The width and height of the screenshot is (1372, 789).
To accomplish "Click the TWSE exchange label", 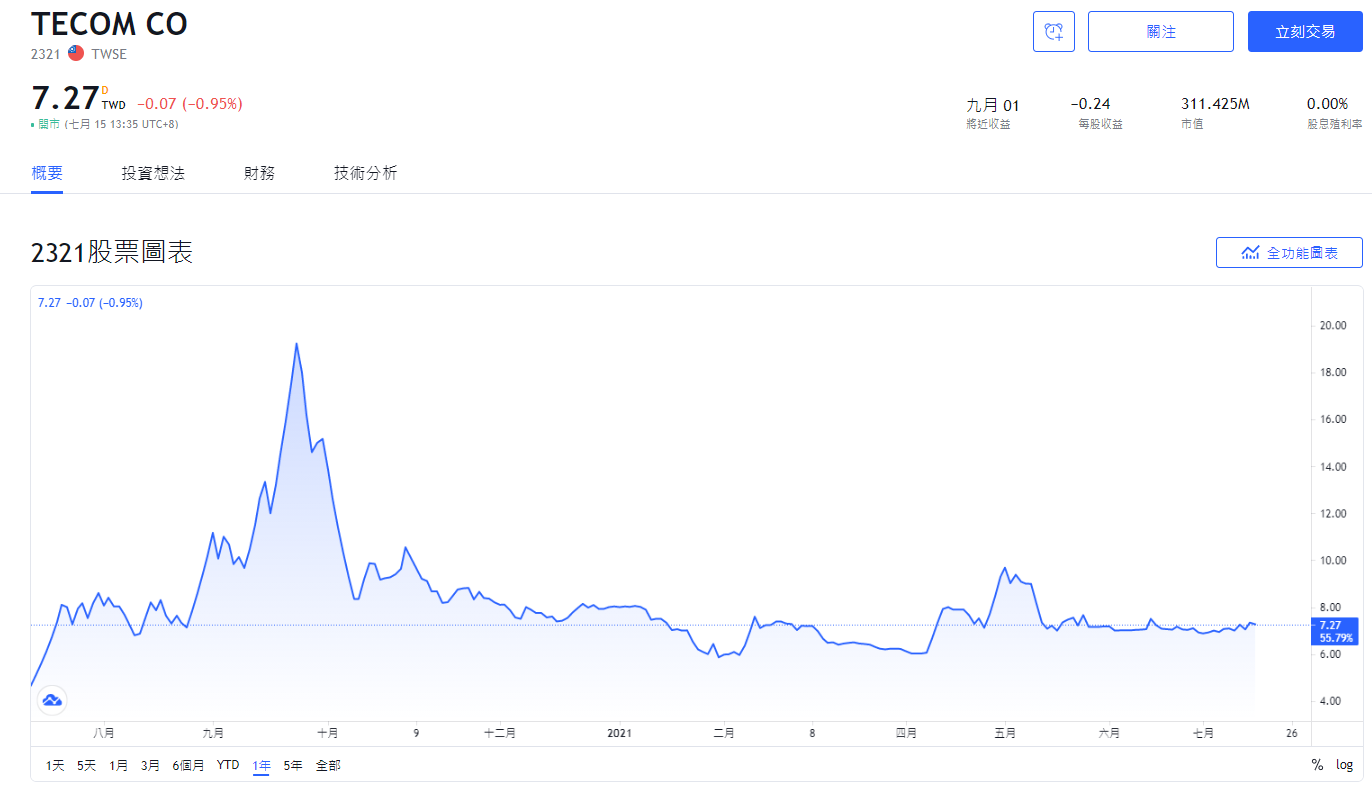I will (109, 54).
